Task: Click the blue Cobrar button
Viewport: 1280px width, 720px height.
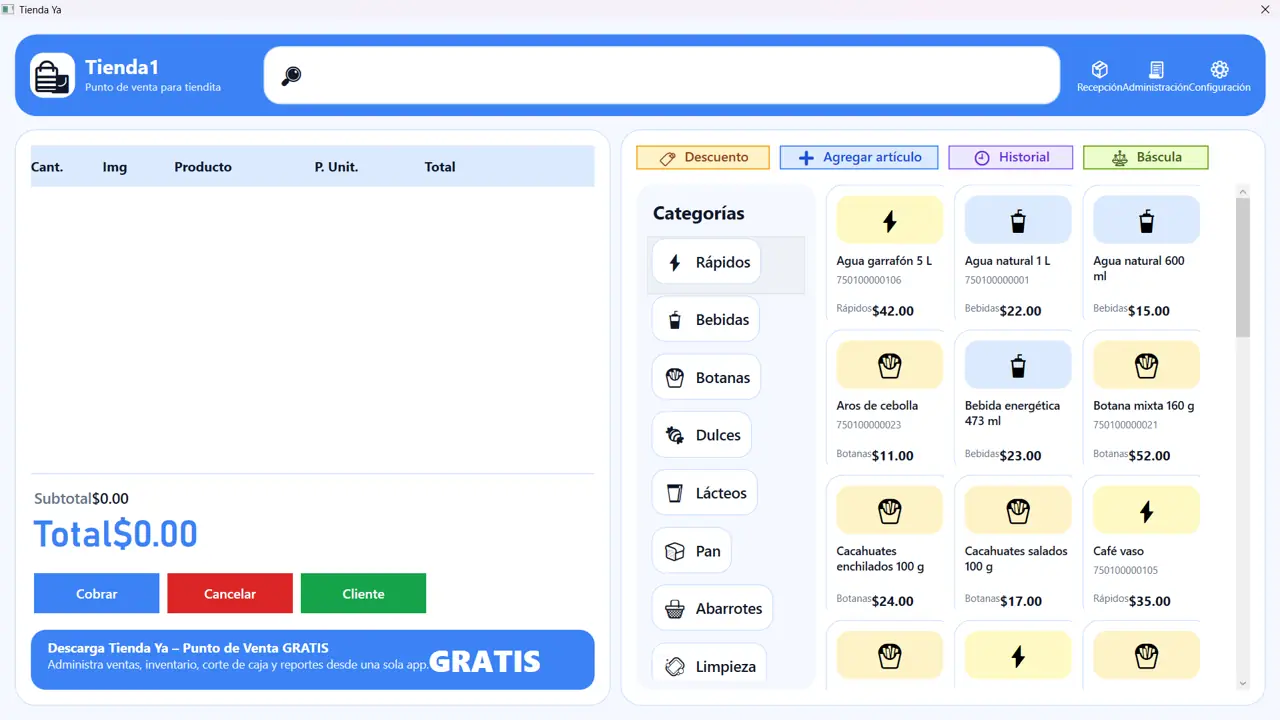Action: 96,593
